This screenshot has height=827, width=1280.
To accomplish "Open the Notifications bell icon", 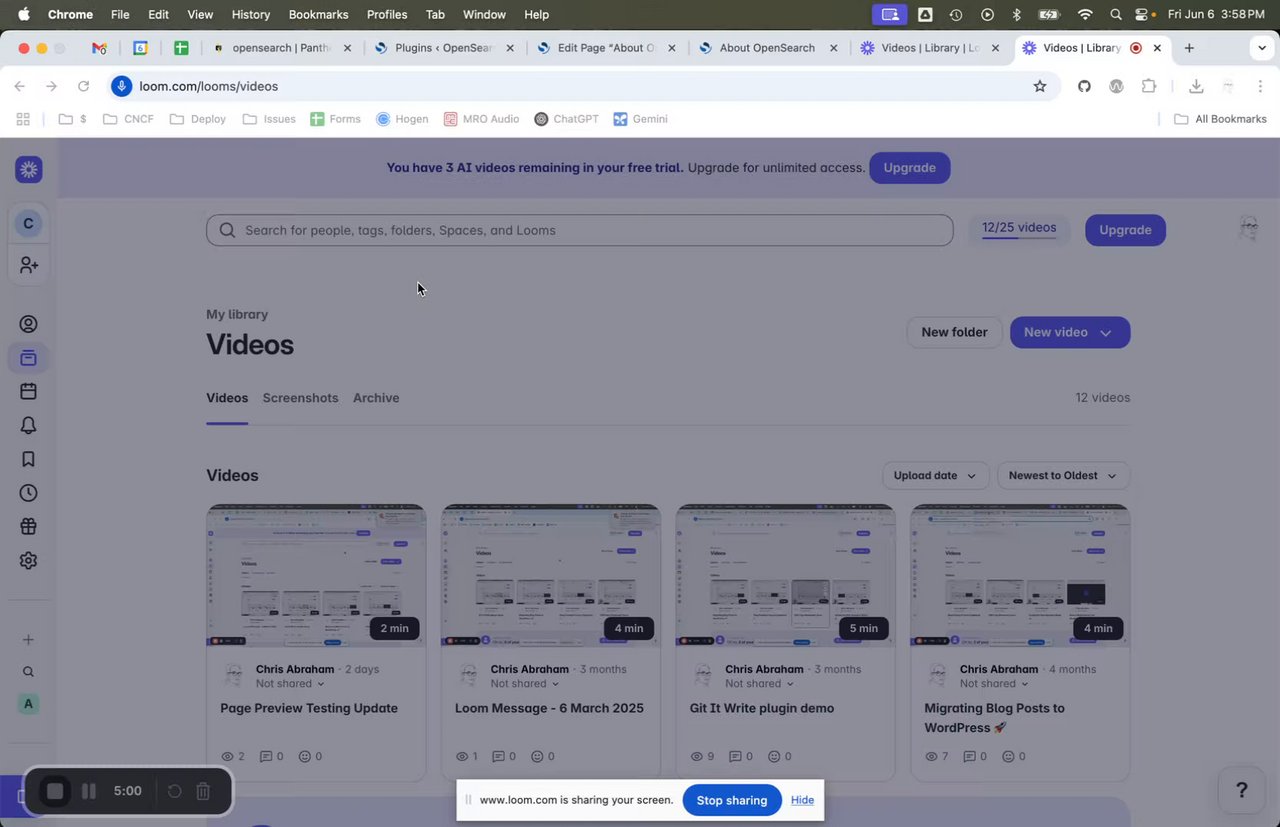I will click(28, 425).
